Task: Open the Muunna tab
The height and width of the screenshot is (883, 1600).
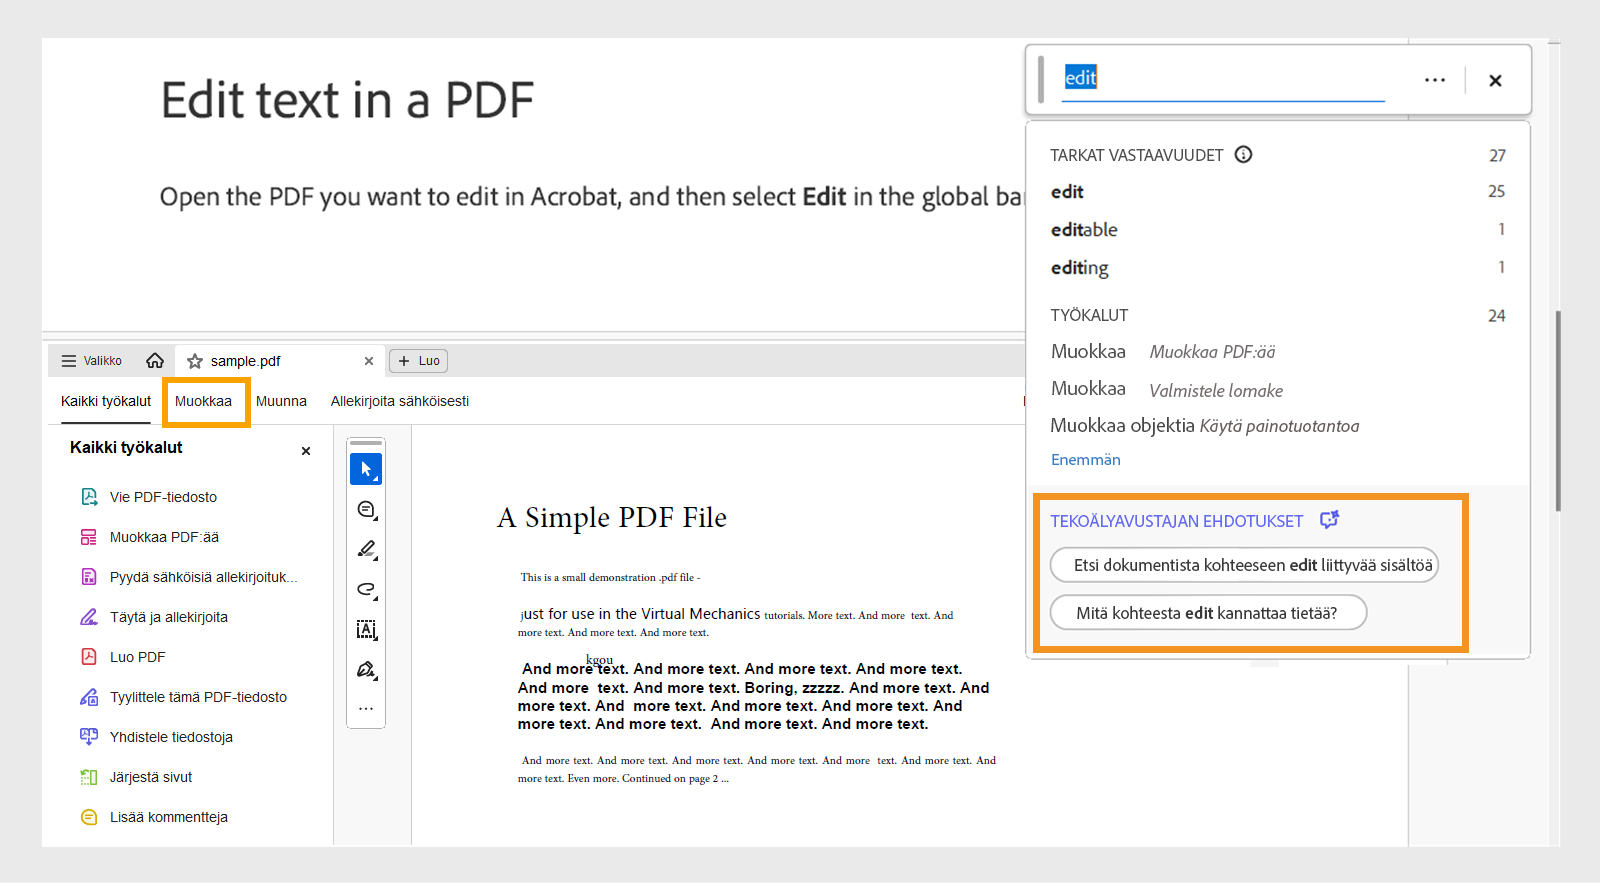Action: point(281,401)
